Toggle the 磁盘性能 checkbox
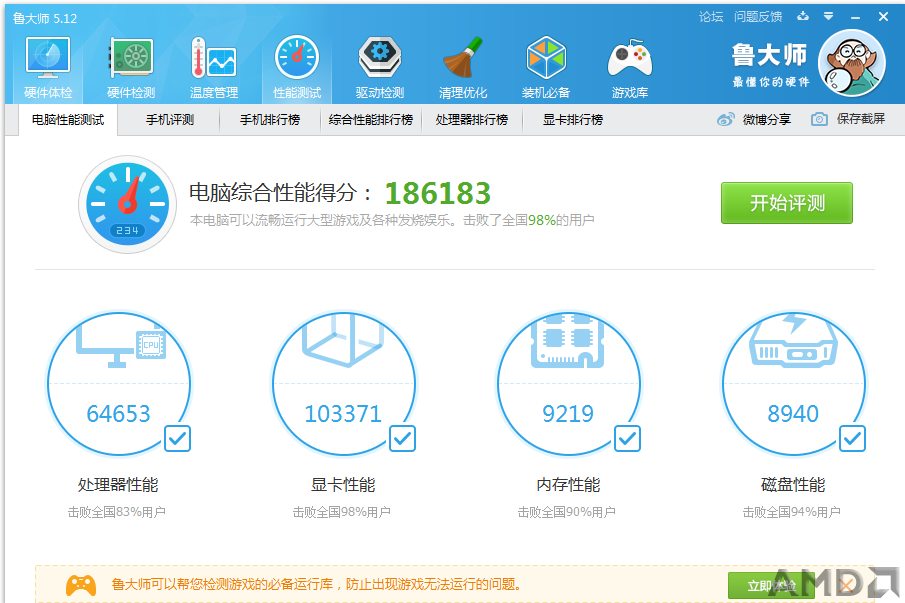905x603 pixels. (x=852, y=439)
